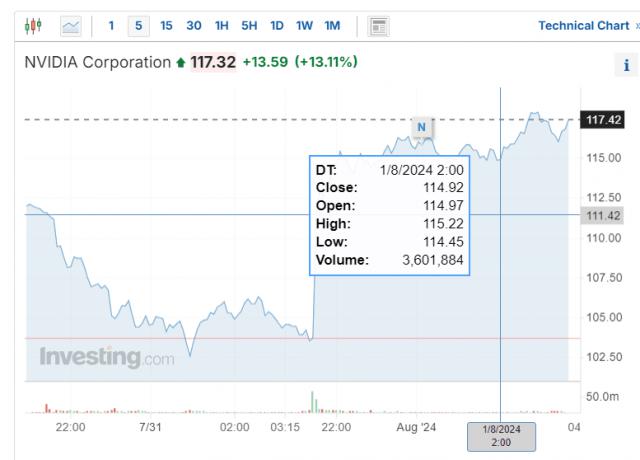Select the 5-minute interval
This screenshot has height=460, width=640.
coord(138,25)
